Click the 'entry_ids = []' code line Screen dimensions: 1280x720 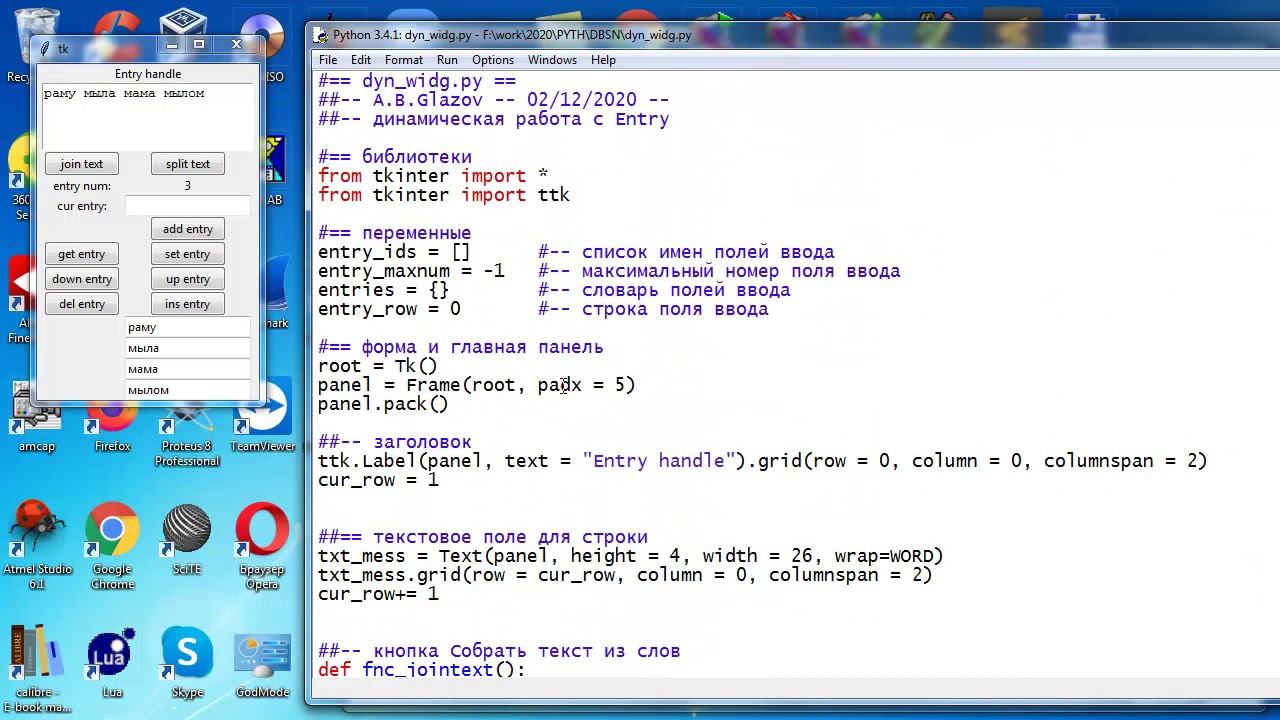[x=394, y=252]
